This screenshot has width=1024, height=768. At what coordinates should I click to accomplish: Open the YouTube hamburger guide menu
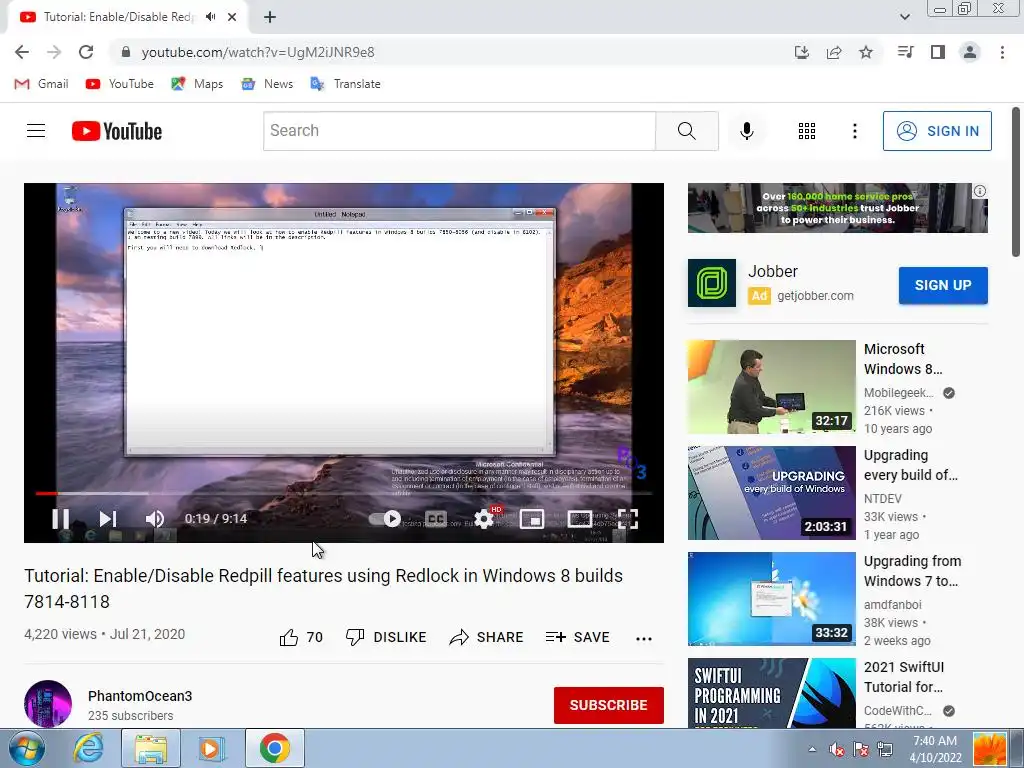tap(36, 131)
